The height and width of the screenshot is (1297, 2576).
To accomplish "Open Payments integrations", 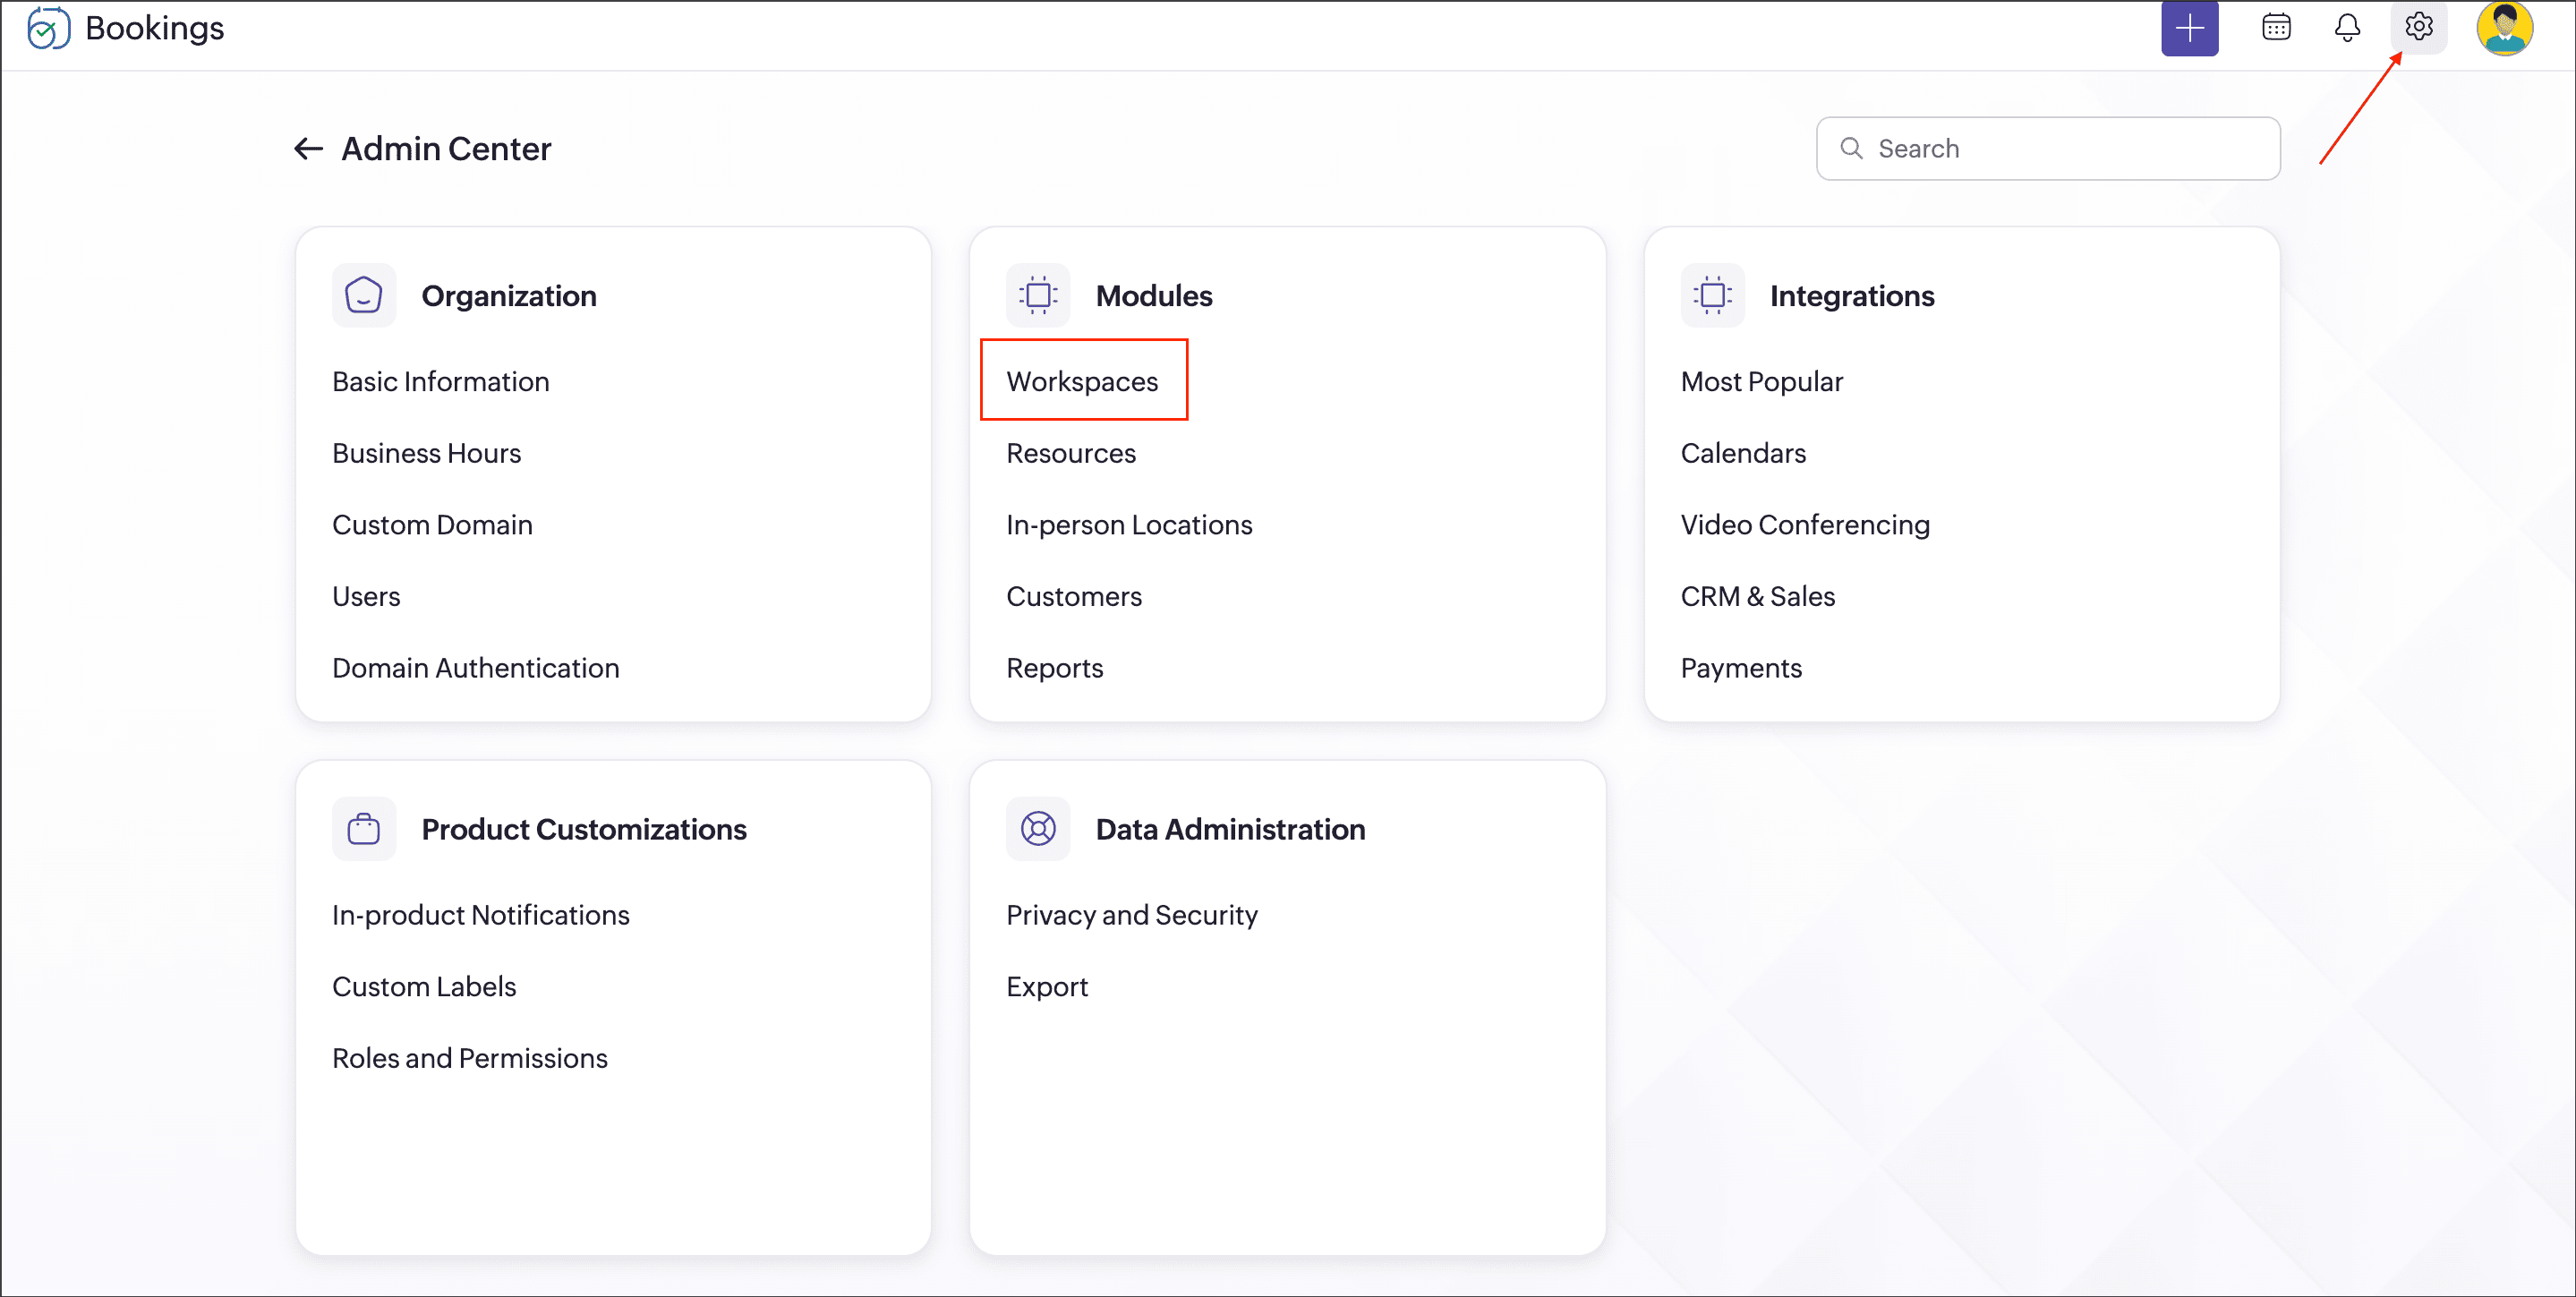I will (1741, 668).
